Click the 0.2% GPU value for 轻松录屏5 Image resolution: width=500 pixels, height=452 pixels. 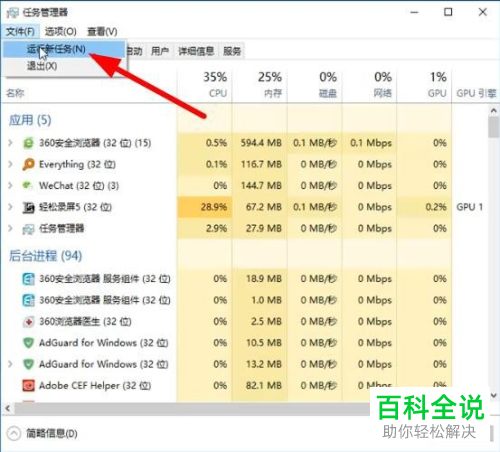(x=436, y=207)
